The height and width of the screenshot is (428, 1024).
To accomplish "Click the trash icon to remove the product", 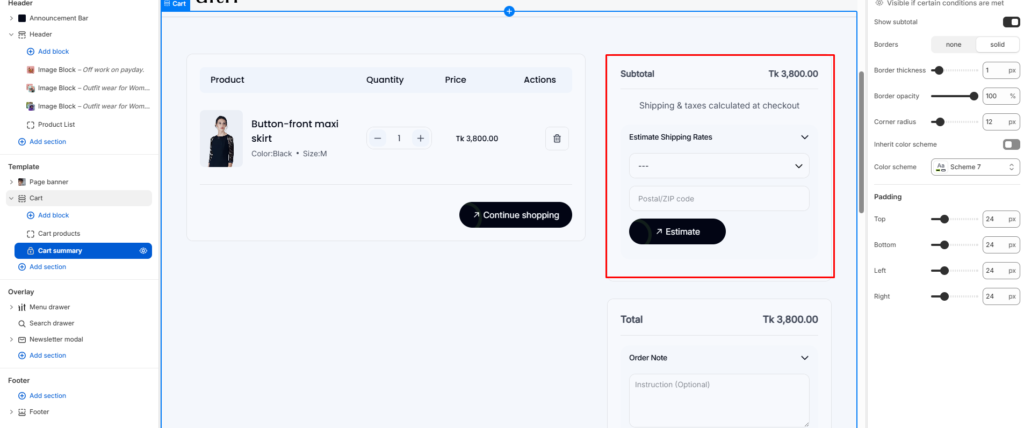I will 556,139.
